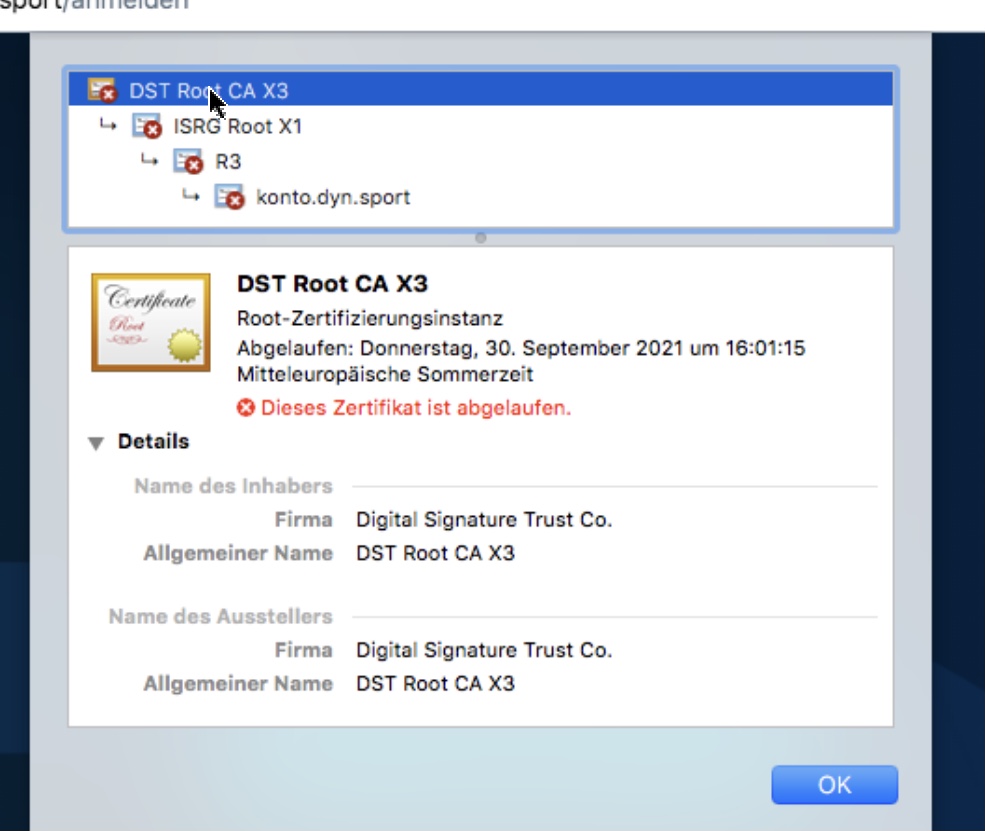Screen dimensions: 985x831
Task: Click the 'Name des Ausstellers' section header
Action: [221, 617]
